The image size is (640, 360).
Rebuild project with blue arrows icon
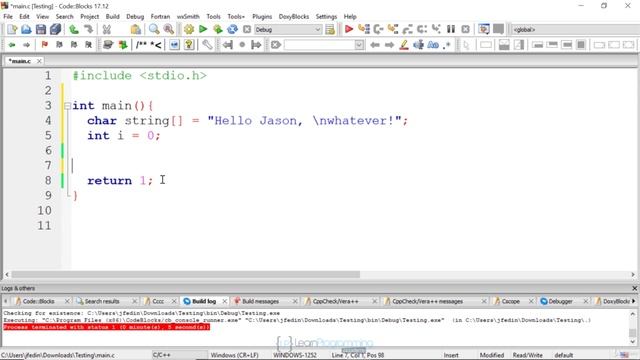point(232,29)
